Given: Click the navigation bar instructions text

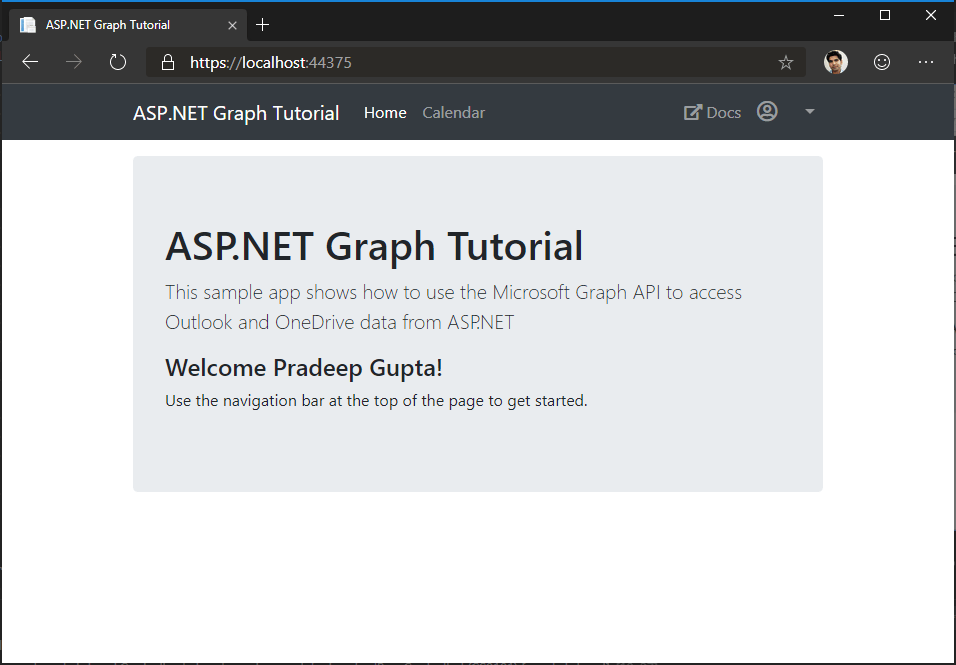Looking at the screenshot, I should click(376, 400).
